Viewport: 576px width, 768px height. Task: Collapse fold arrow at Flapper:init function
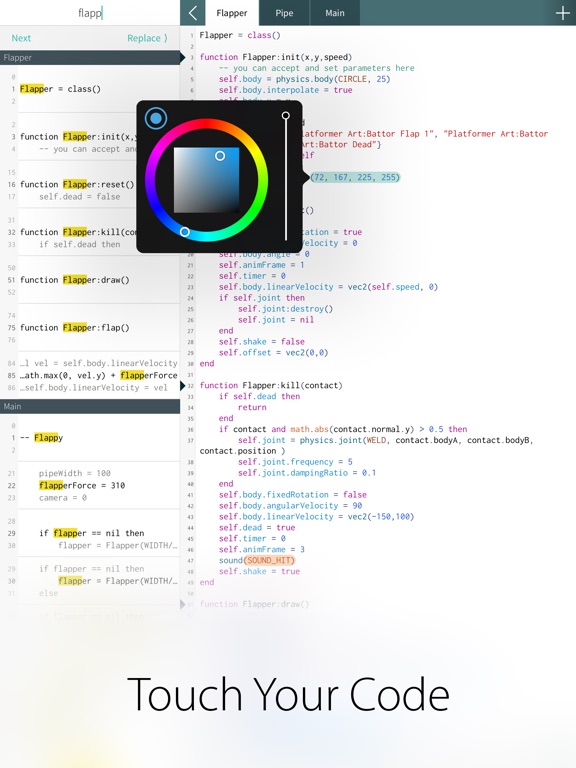tap(183, 57)
